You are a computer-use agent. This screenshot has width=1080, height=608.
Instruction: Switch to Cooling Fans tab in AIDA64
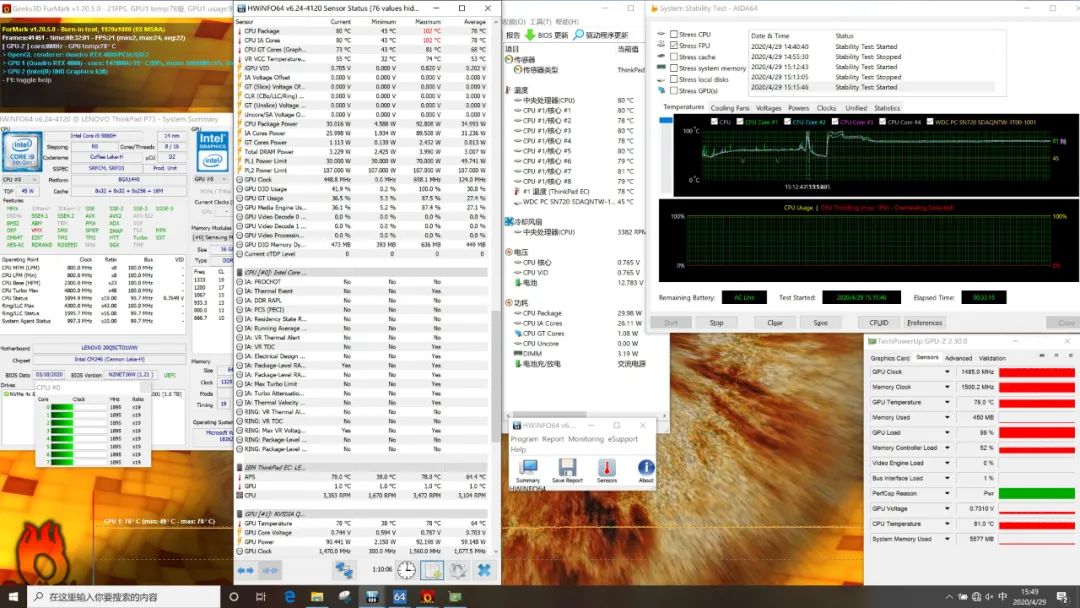coord(729,108)
